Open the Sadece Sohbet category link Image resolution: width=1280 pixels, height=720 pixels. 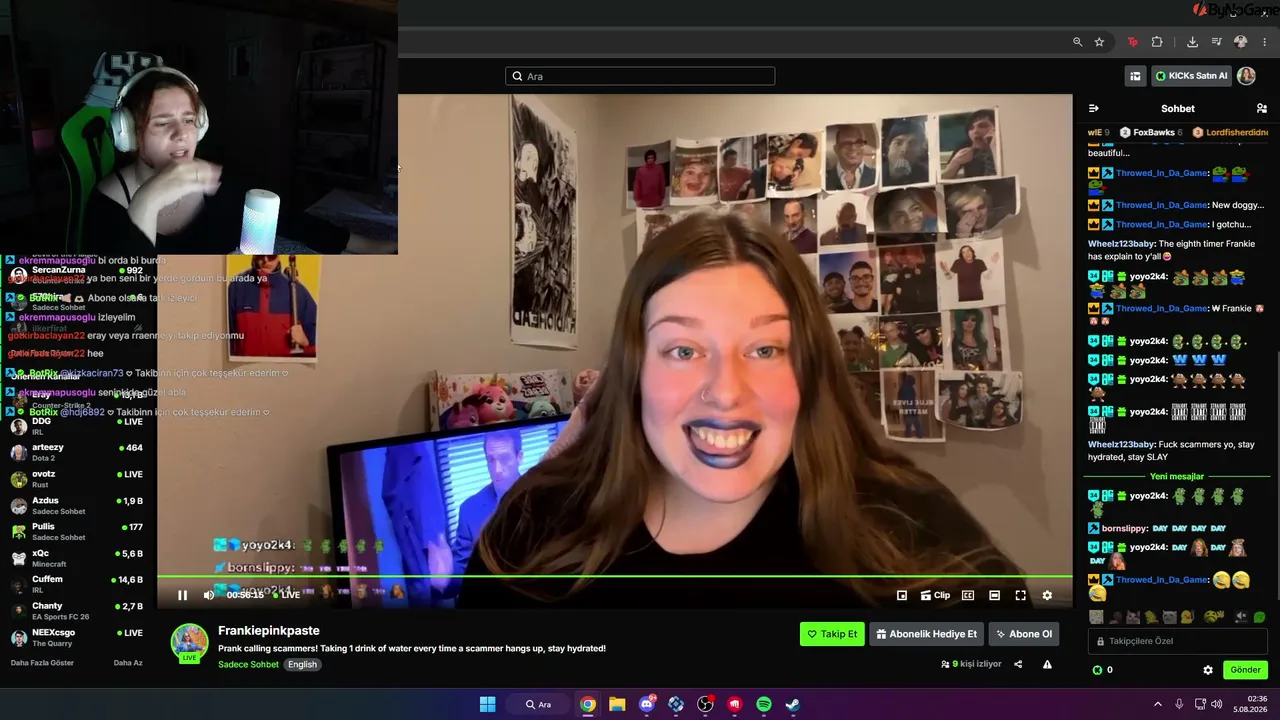[248, 664]
